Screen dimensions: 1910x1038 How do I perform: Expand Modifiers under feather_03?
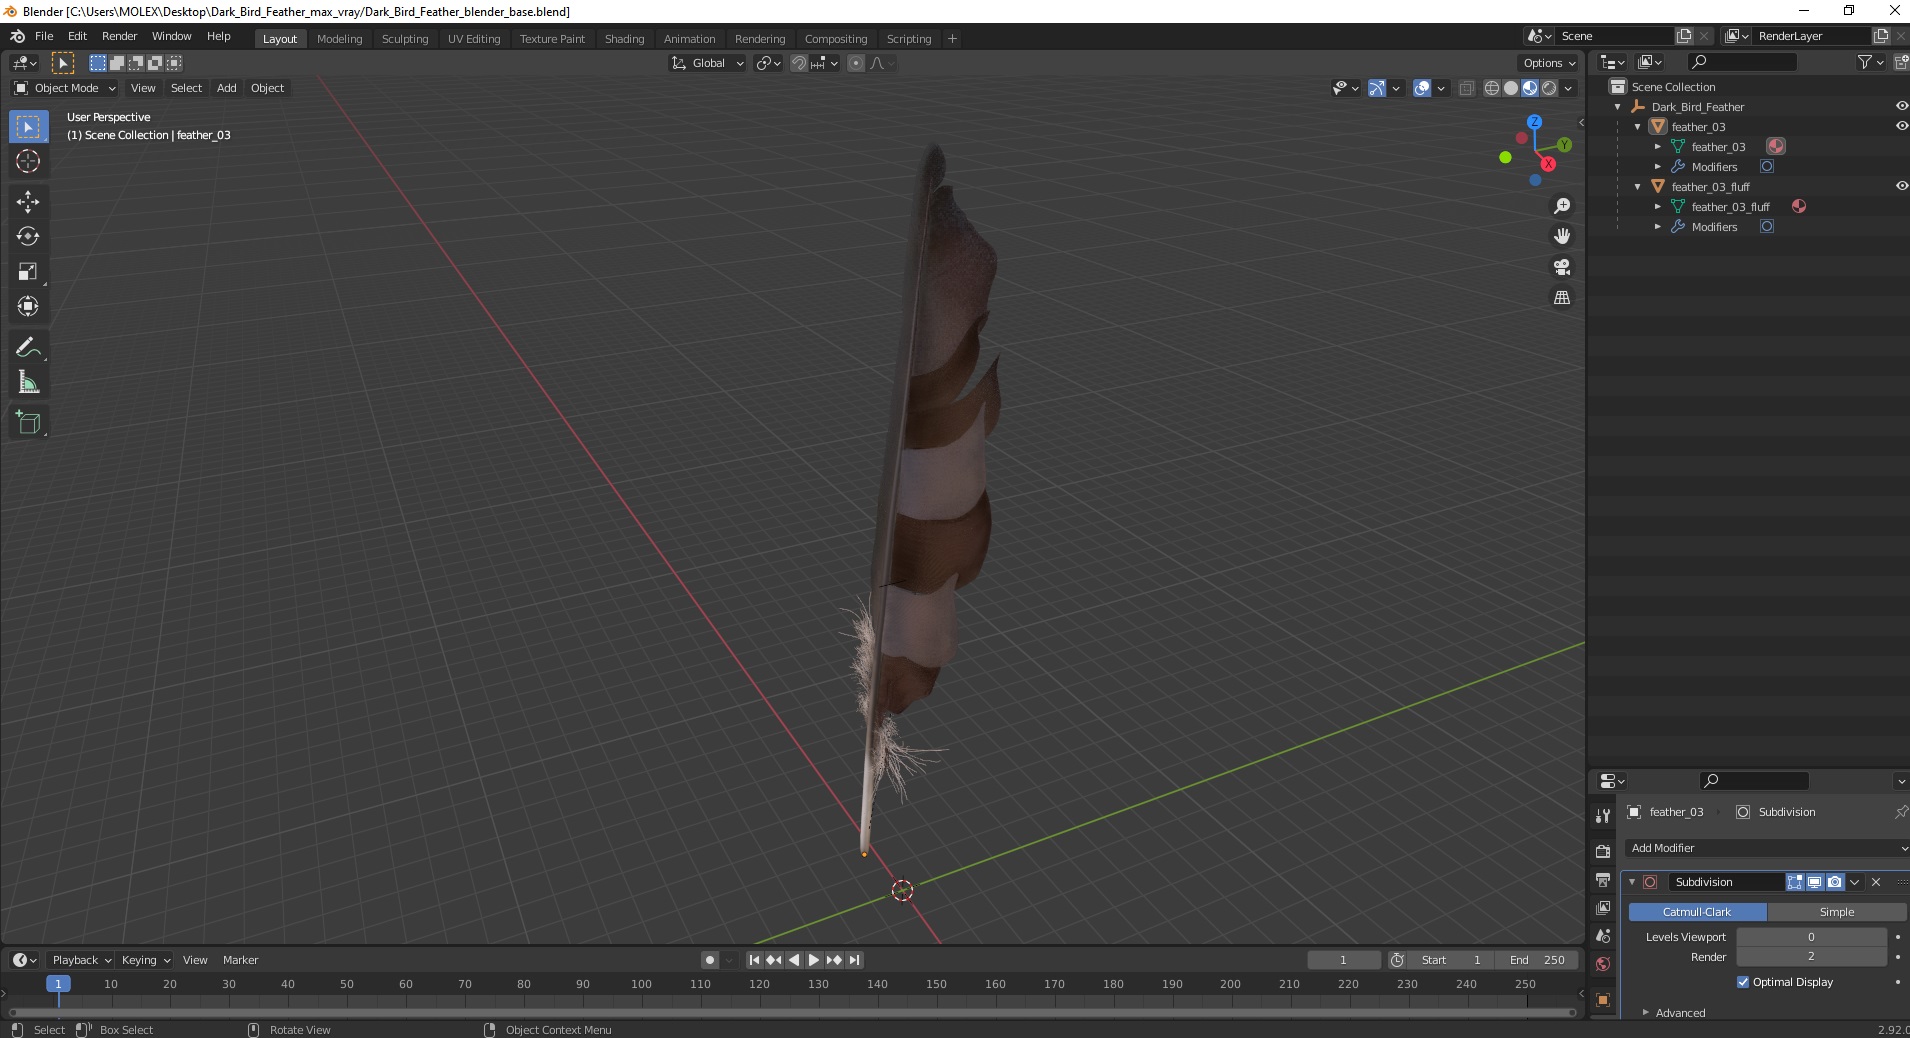(1657, 167)
